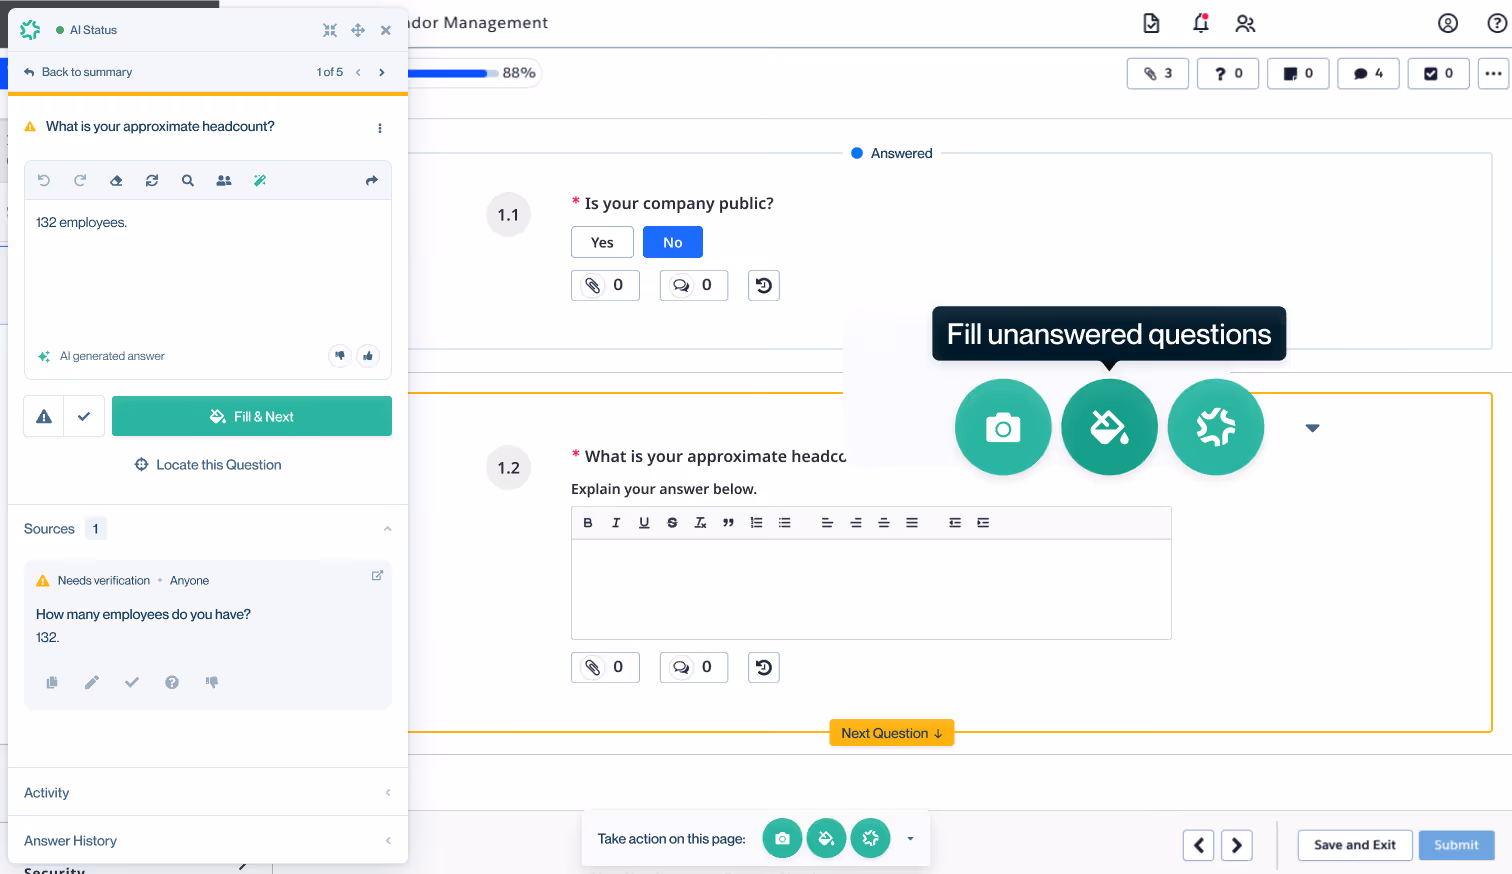
Task: Open the notifications bell in the header
Action: [1200, 23]
